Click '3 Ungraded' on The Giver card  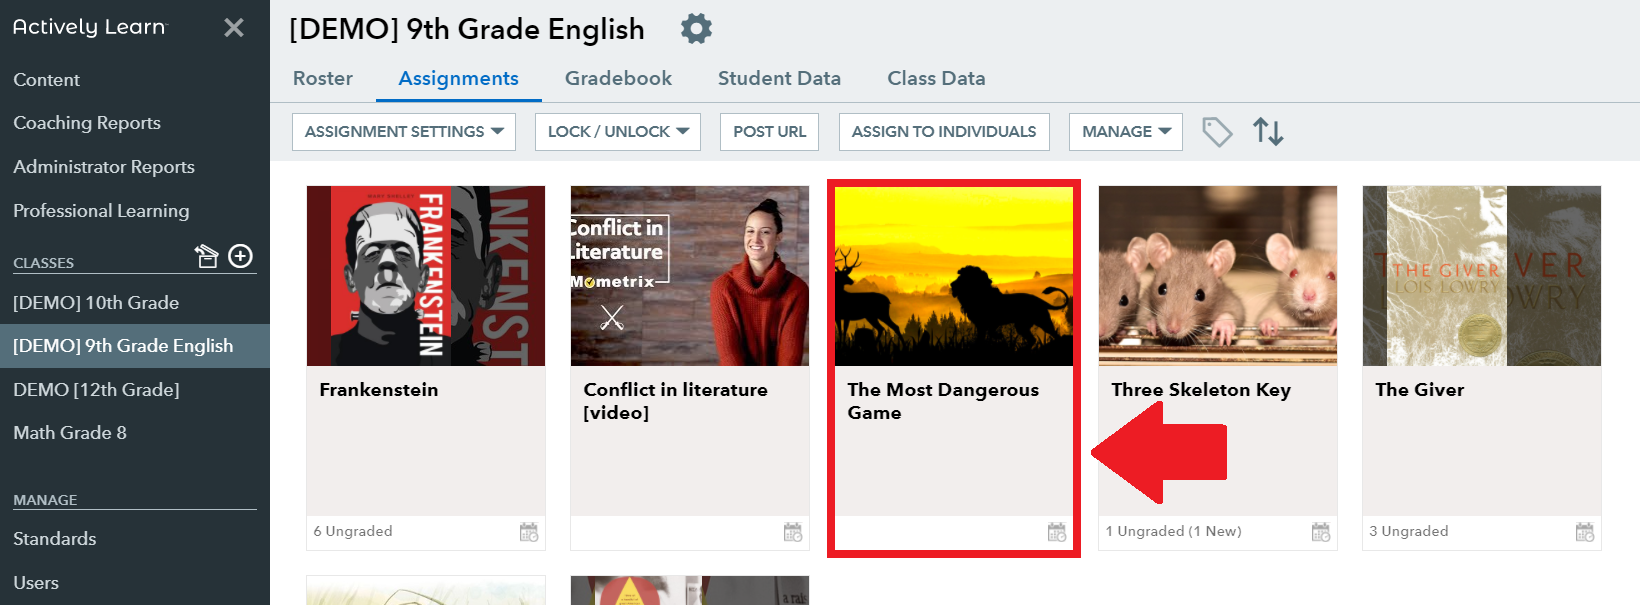click(1409, 531)
